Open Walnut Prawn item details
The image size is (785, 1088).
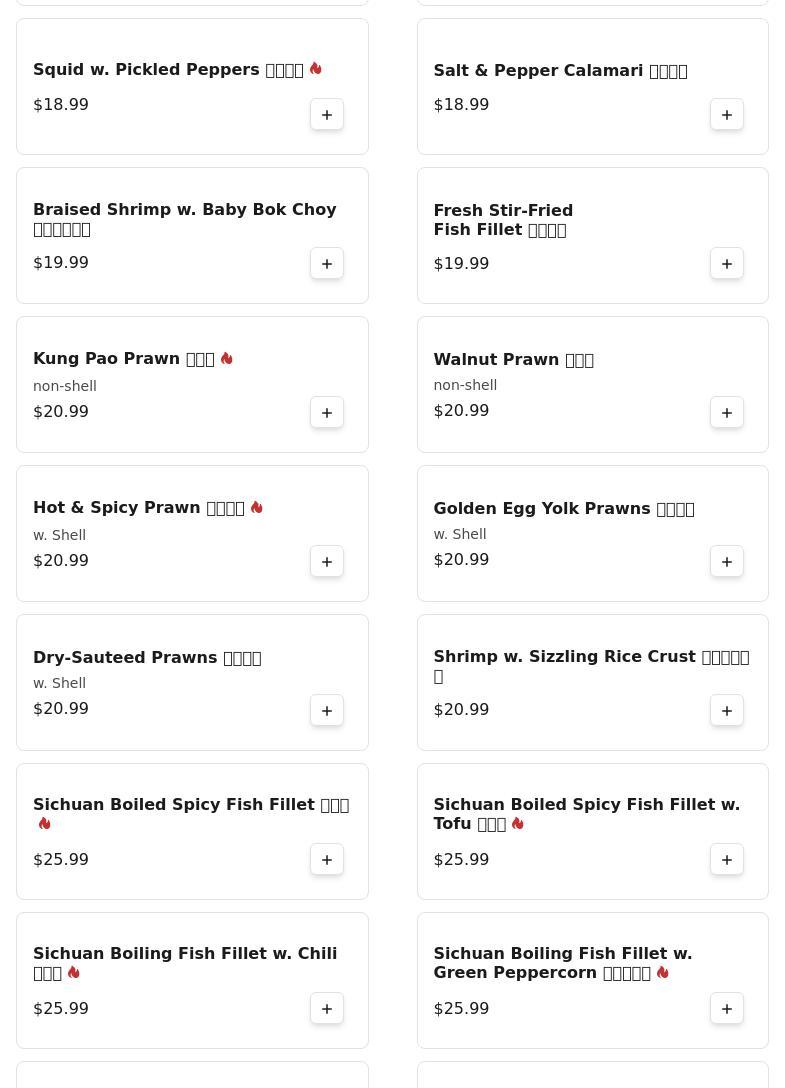513,359
